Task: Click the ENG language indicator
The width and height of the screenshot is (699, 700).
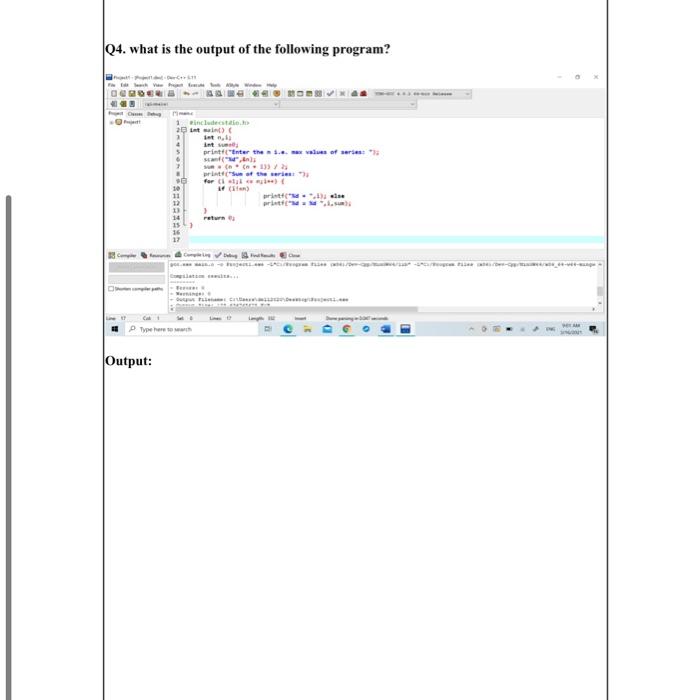Action: click(x=550, y=329)
